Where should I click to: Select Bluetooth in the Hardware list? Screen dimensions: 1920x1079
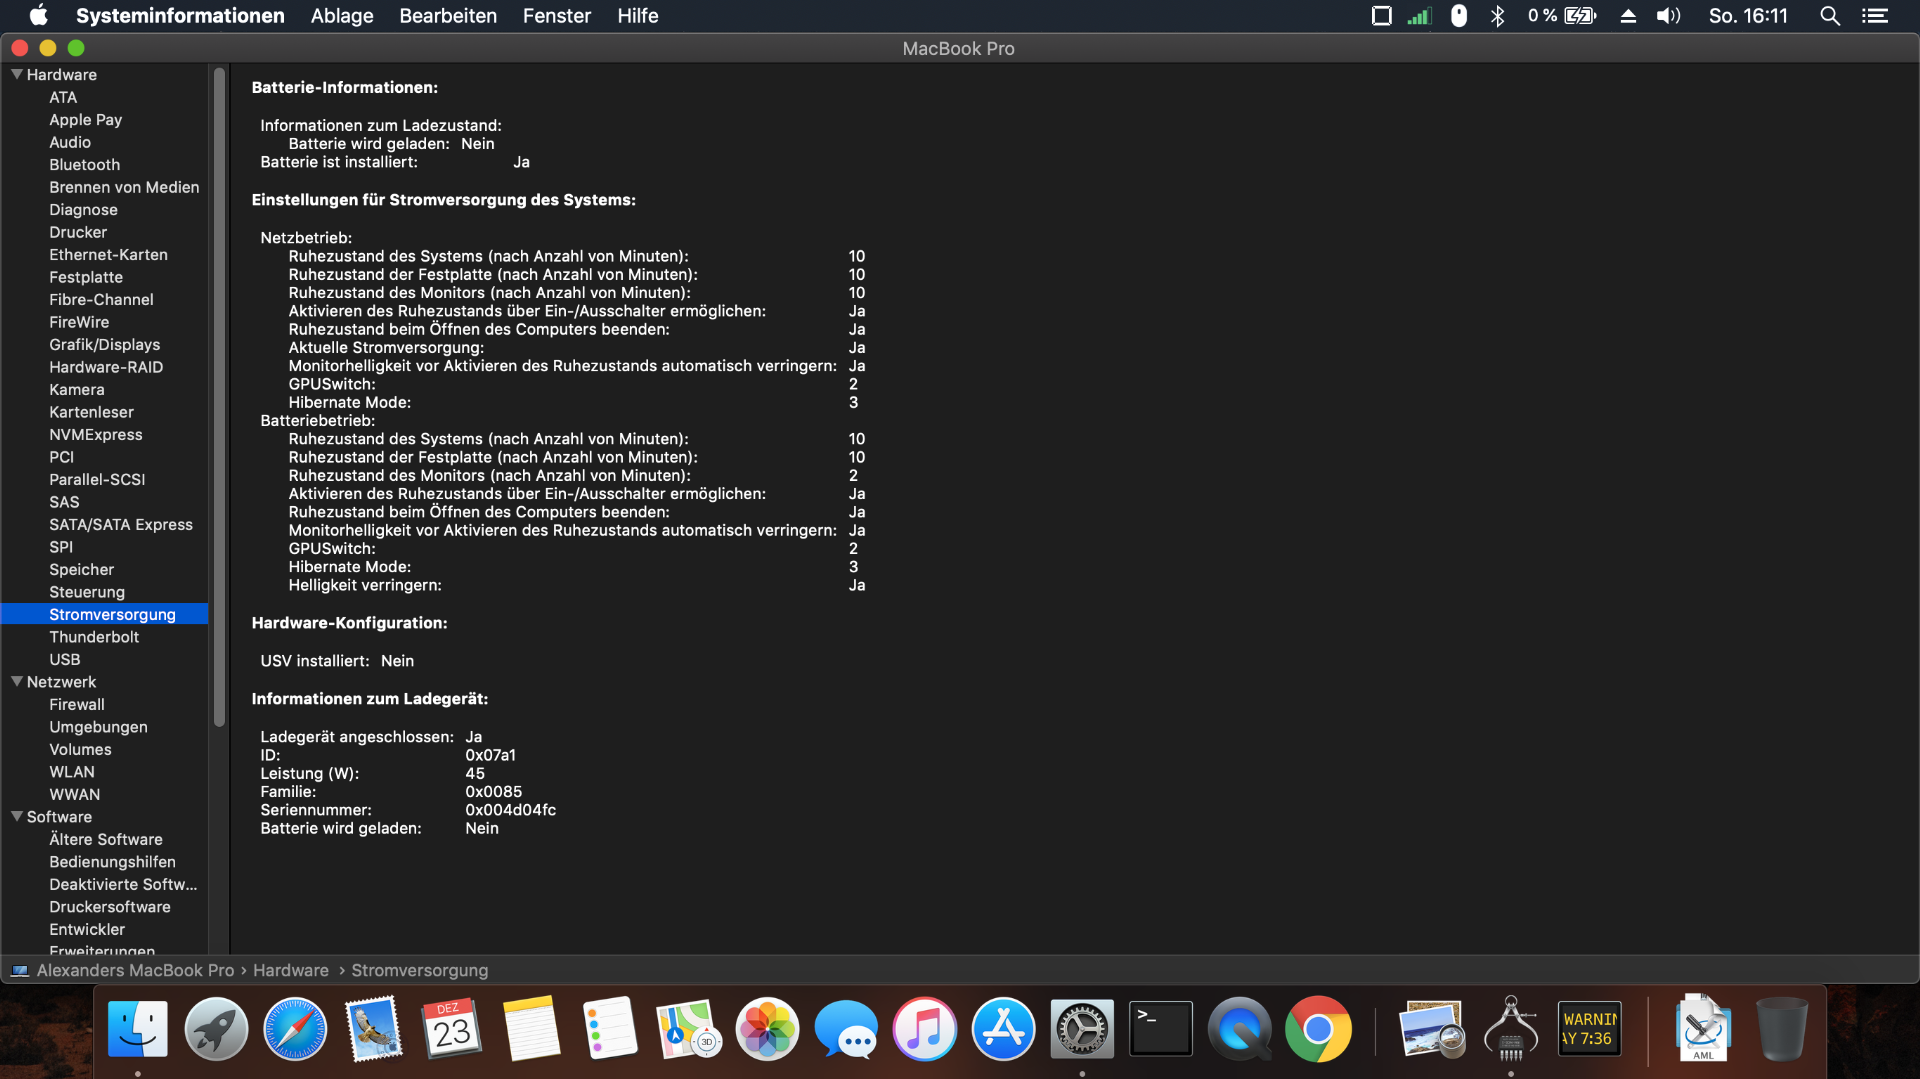coord(84,164)
